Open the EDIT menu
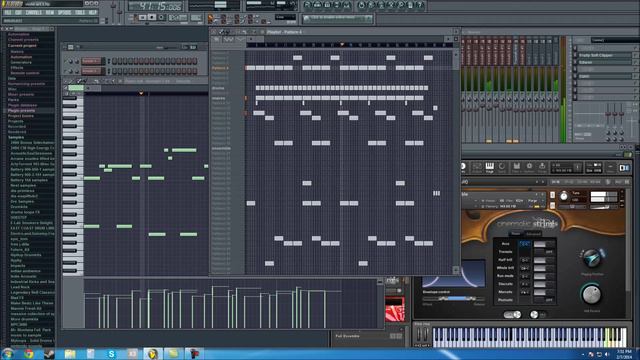Screen dimensions: 640x360 click(18, 13)
